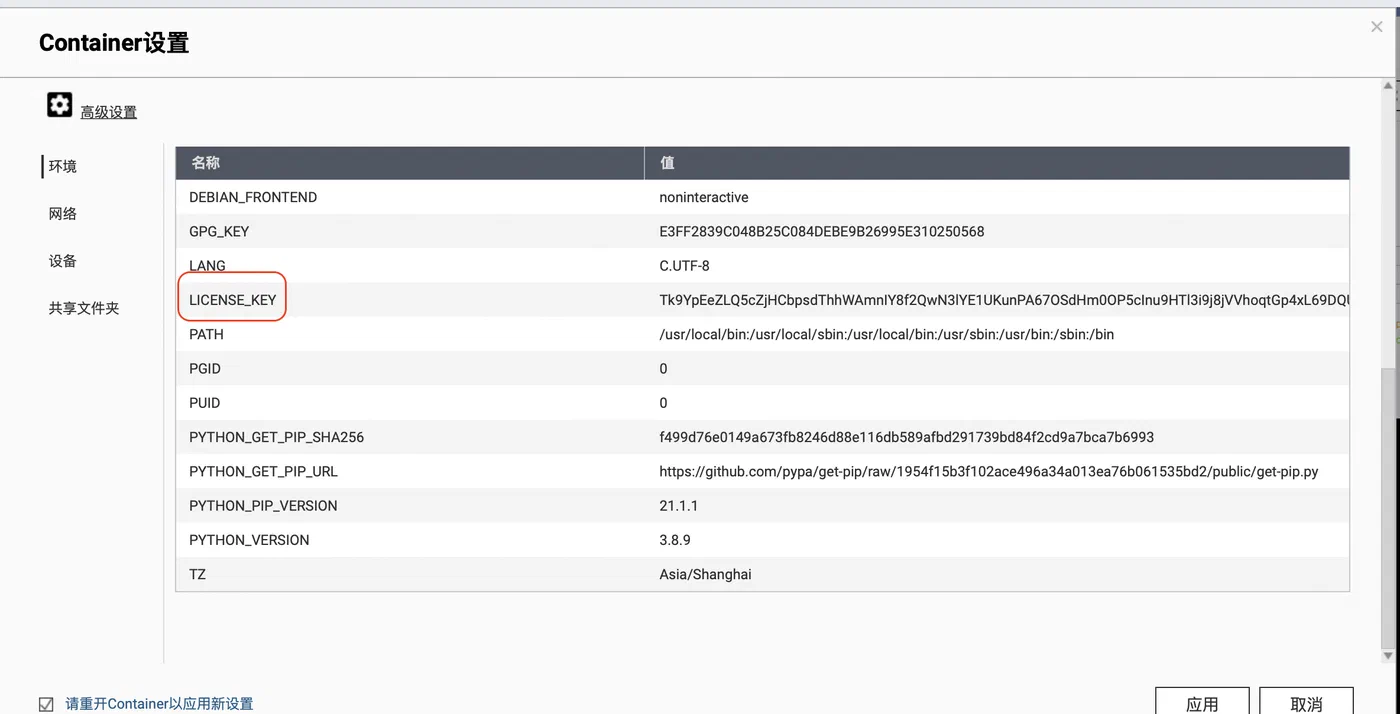Click the value Asia/Shanghai
Viewport: 1400px width, 714px height.
click(x=705, y=574)
